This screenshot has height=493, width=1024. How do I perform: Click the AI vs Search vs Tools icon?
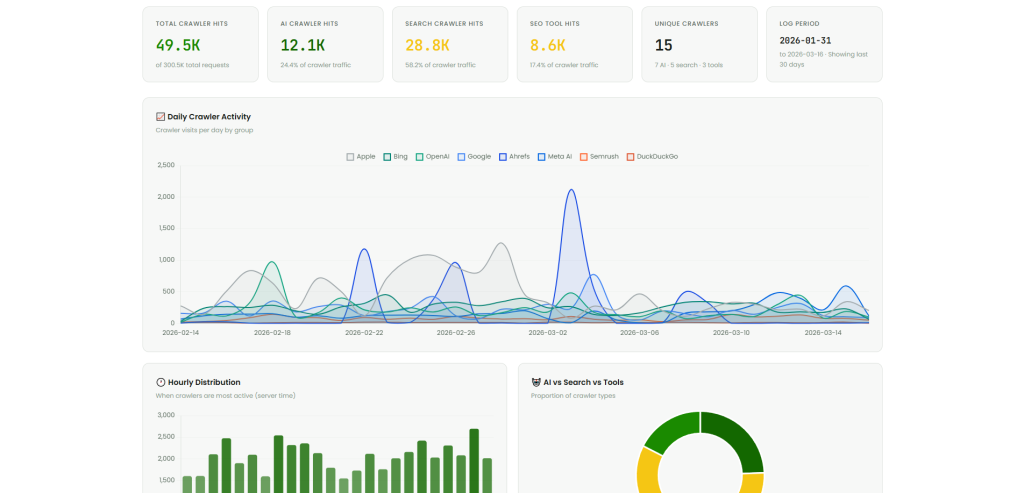[x=536, y=383]
